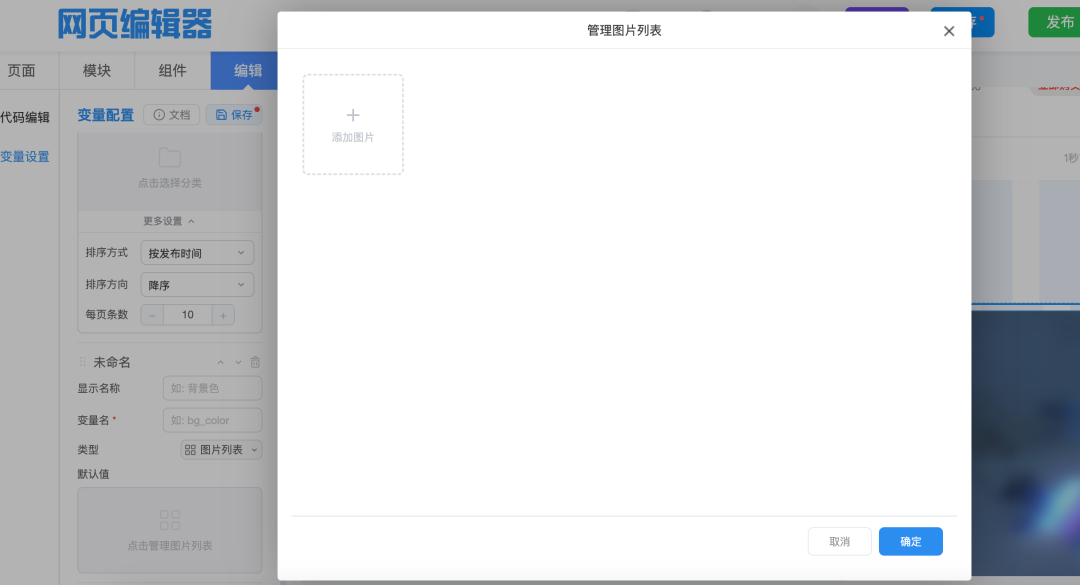Viewport: 1080px width, 585px height.
Task: Open 代码编辑 in the sidebar
Action: click(x=25, y=117)
